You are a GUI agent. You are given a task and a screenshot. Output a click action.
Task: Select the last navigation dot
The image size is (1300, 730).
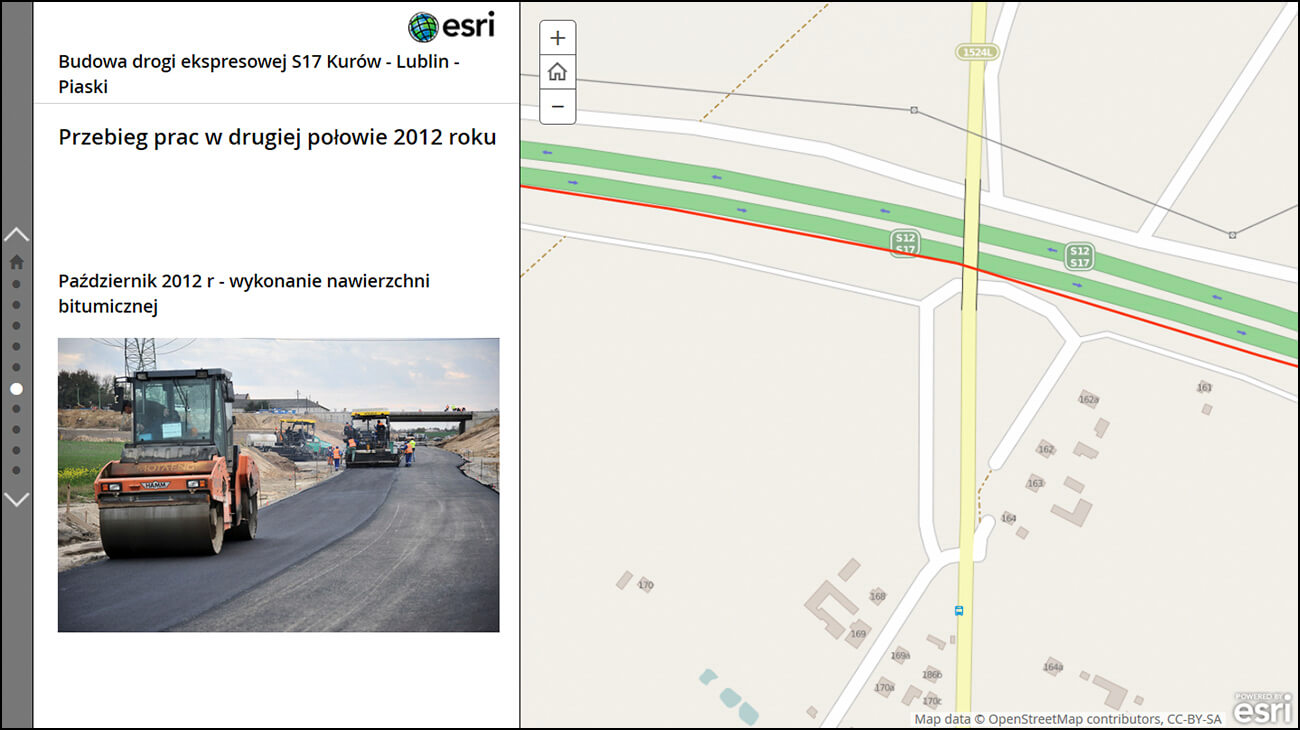click(x=16, y=470)
